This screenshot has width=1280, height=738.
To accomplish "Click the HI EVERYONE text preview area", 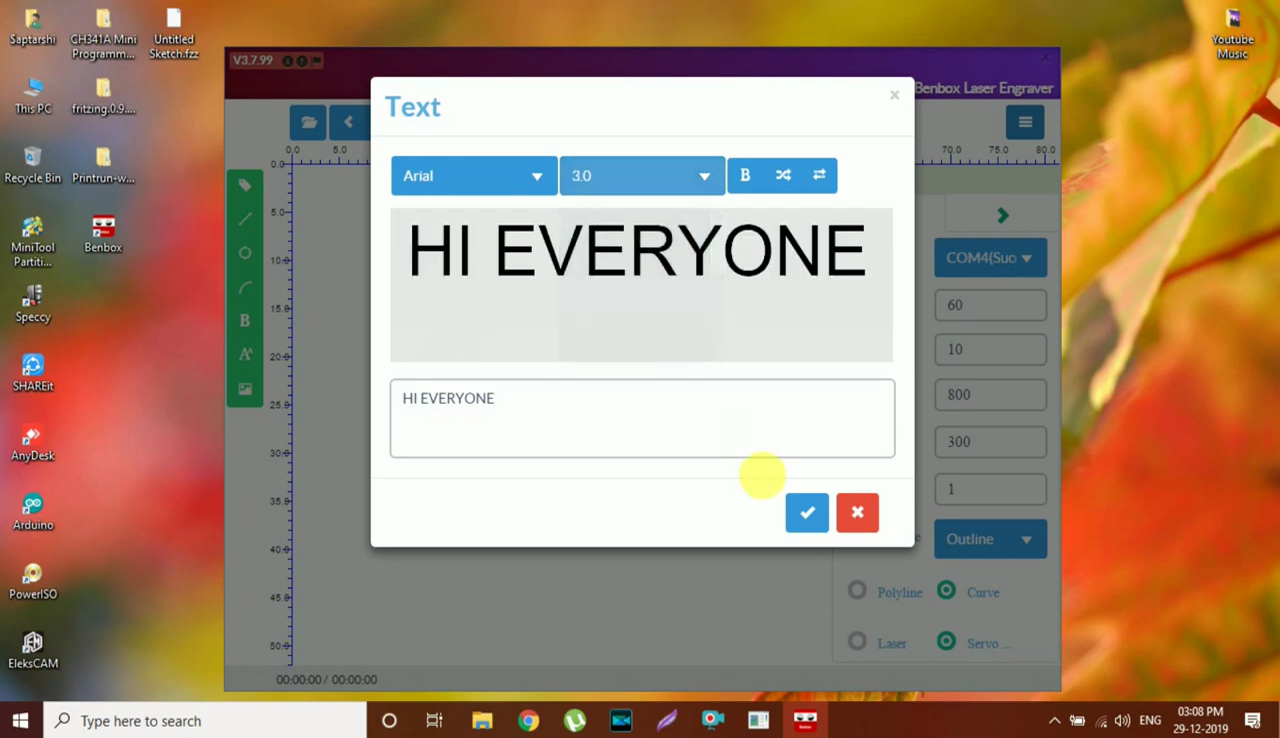I will [641, 285].
